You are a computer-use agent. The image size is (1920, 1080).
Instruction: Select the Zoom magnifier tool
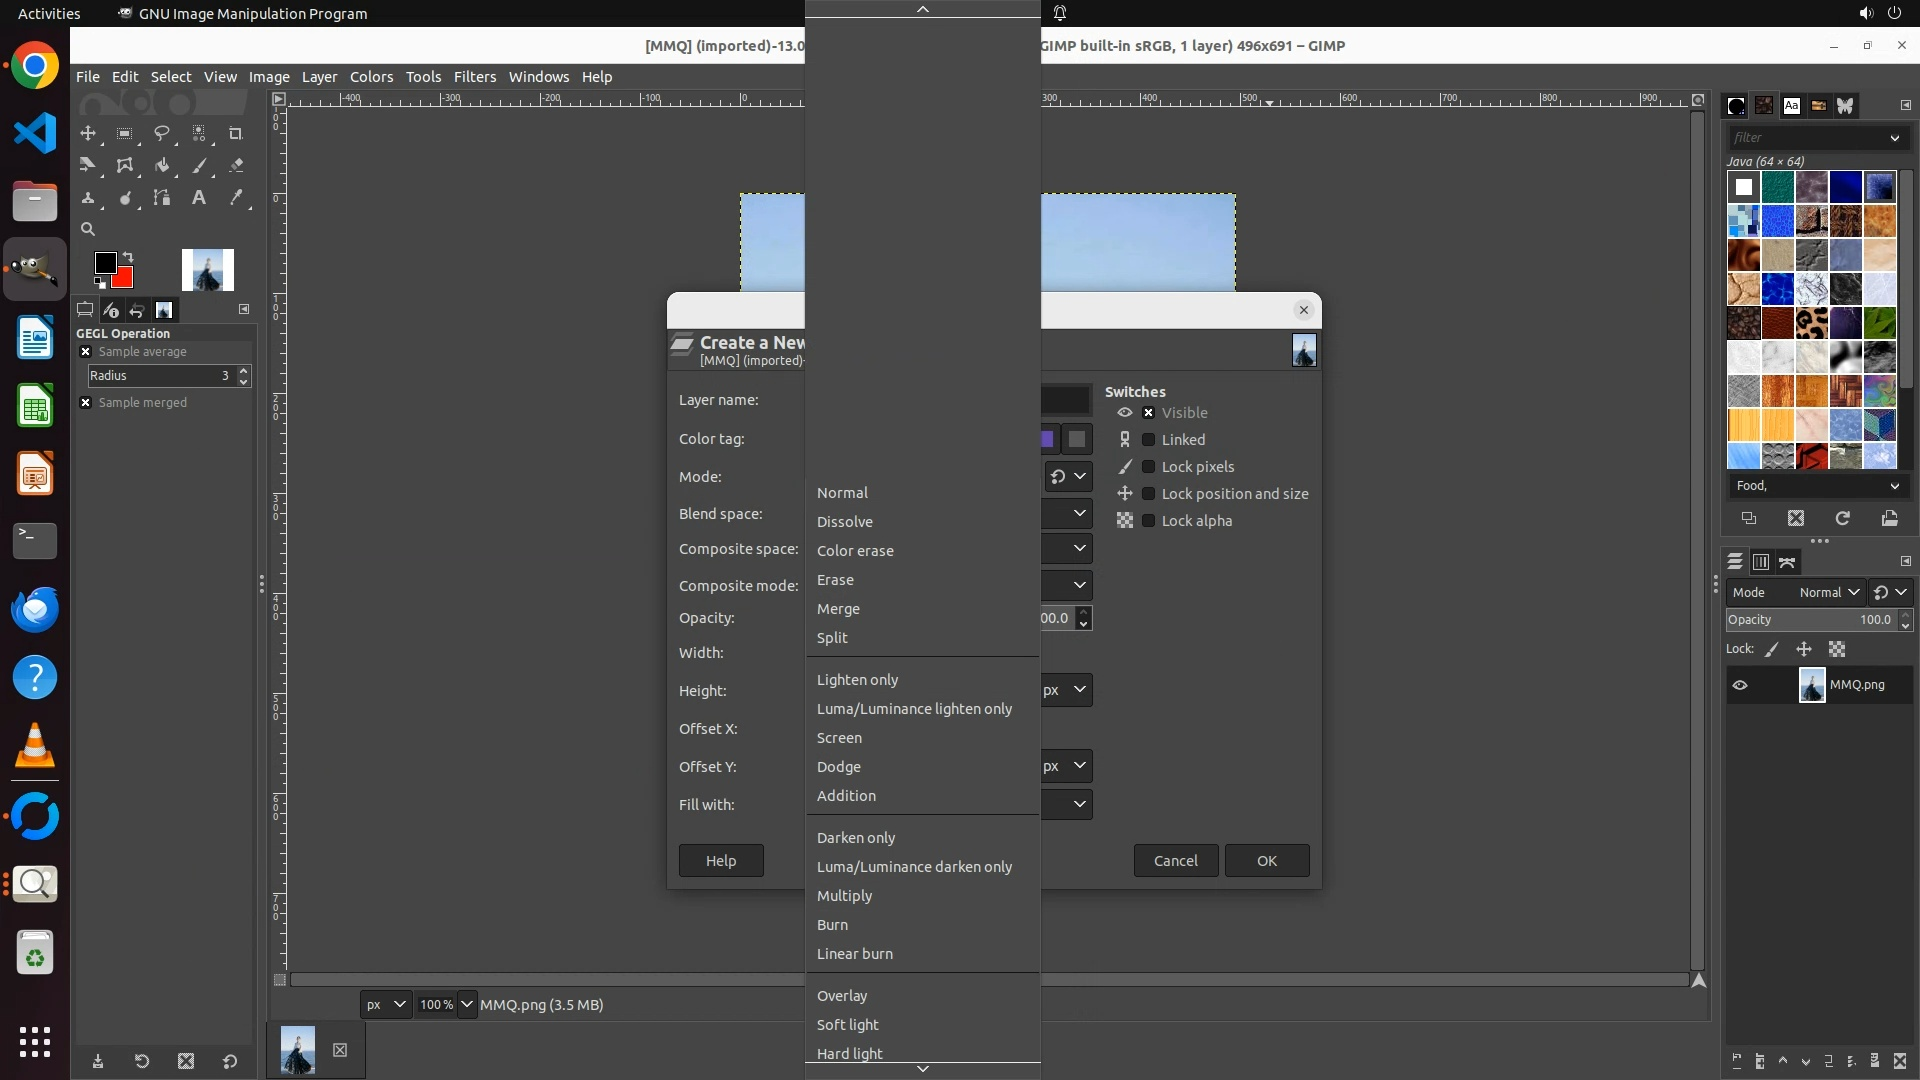click(x=88, y=229)
